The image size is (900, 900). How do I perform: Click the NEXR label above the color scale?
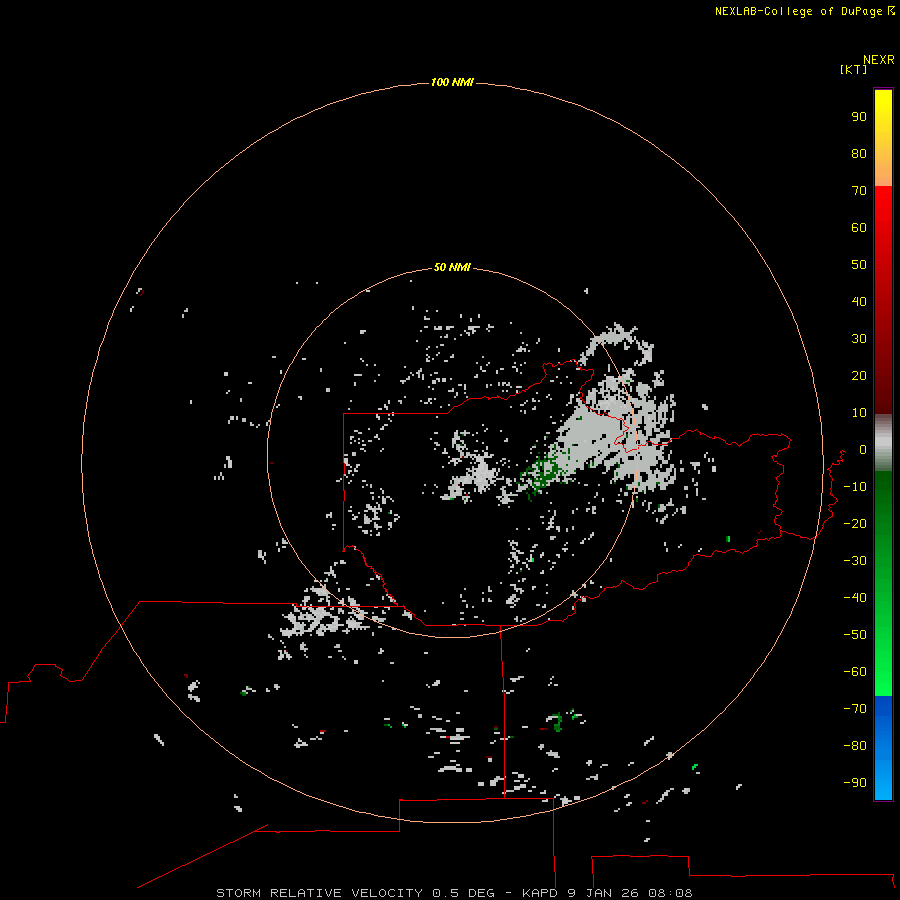(879, 60)
